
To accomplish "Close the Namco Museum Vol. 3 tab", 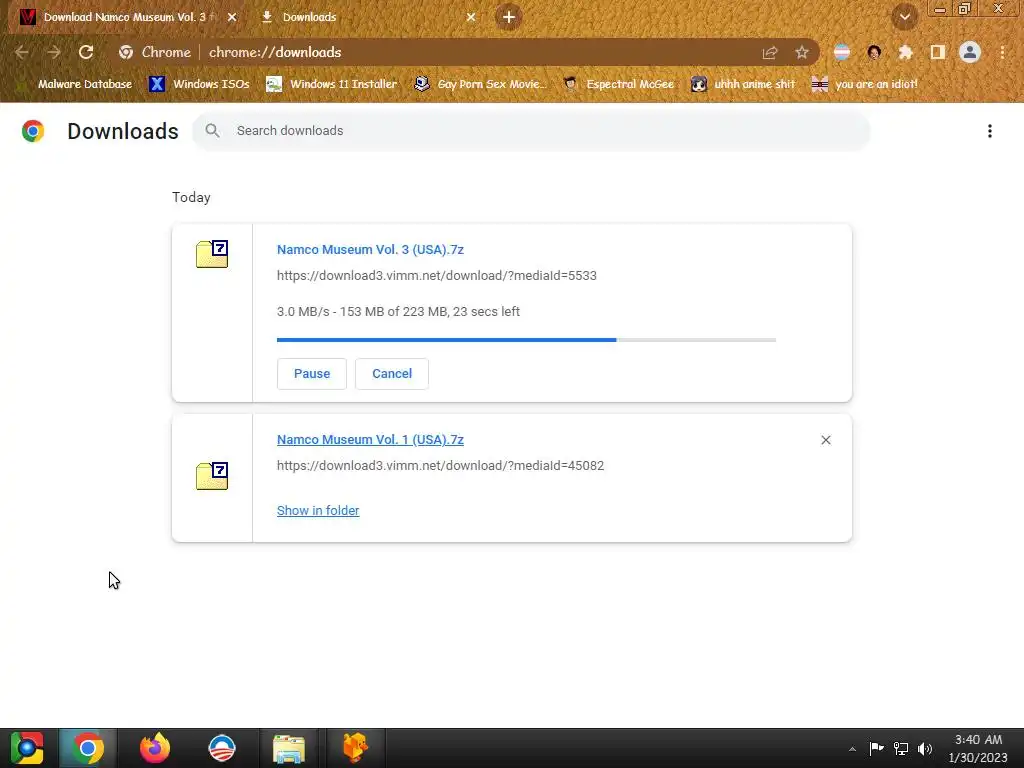I will [x=232, y=17].
